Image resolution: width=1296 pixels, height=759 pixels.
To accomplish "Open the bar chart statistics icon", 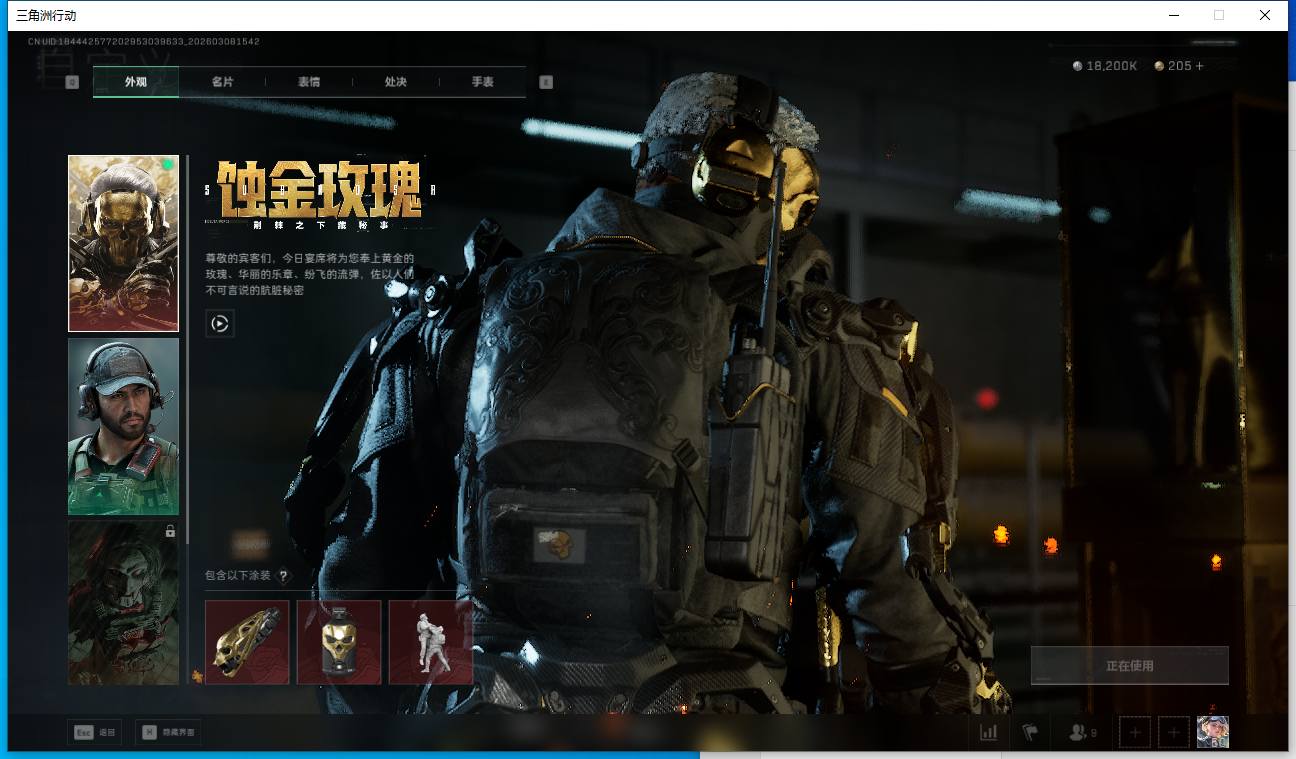I will click(x=989, y=733).
